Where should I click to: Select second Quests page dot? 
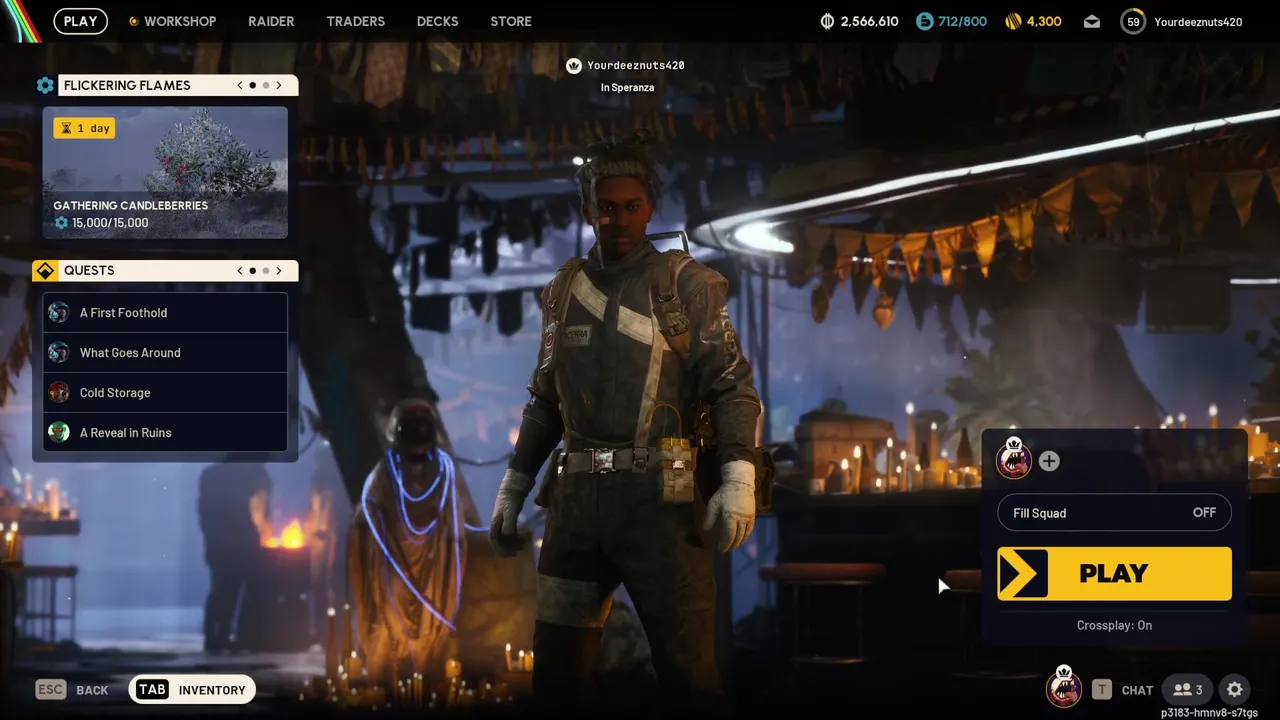coord(265,270)
